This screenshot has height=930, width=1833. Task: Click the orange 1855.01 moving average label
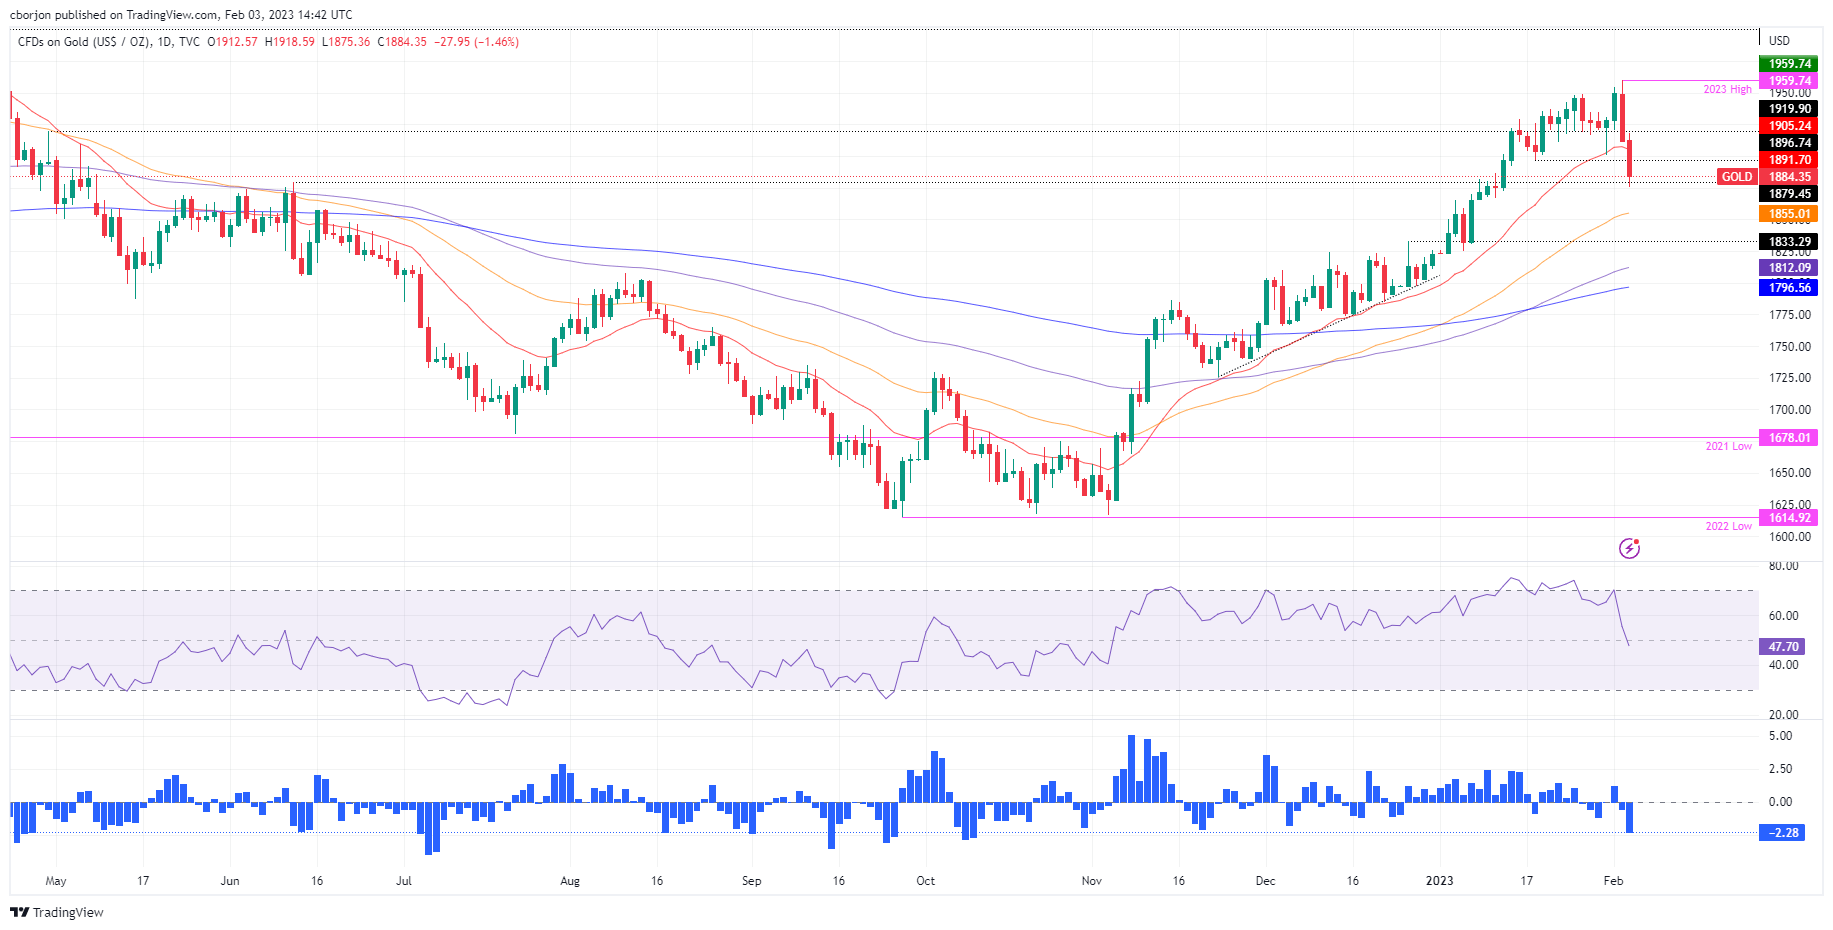tap(1790, 214)
